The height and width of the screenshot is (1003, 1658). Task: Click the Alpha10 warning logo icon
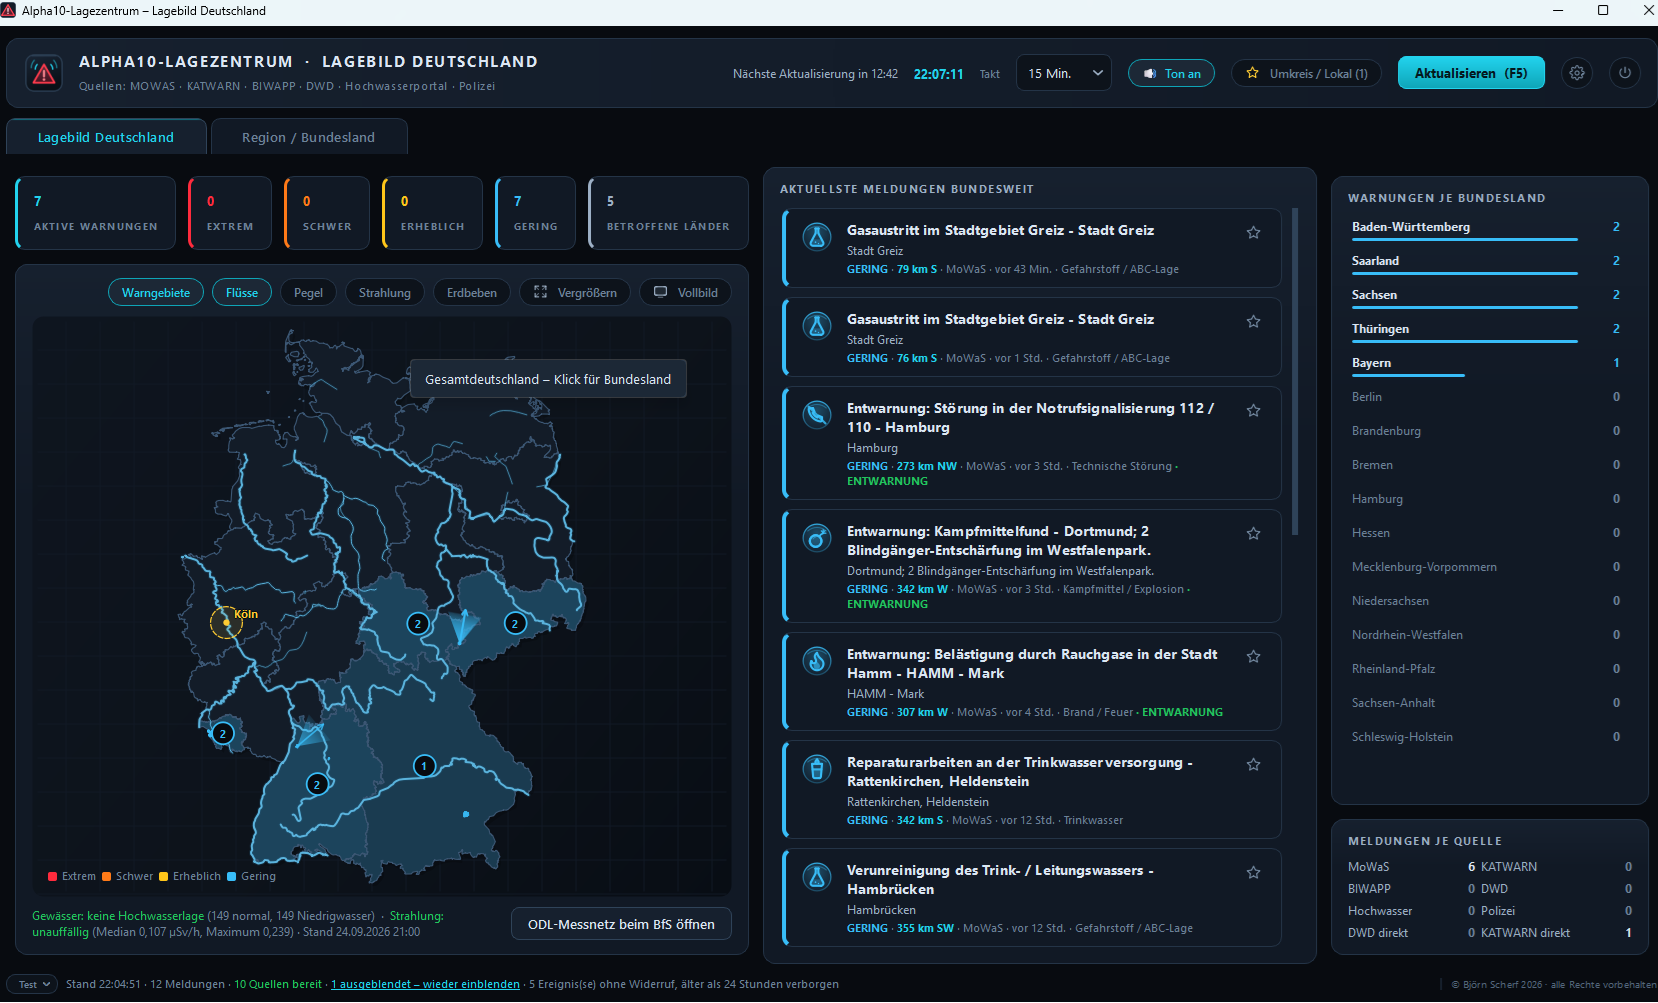coord(44,73)
